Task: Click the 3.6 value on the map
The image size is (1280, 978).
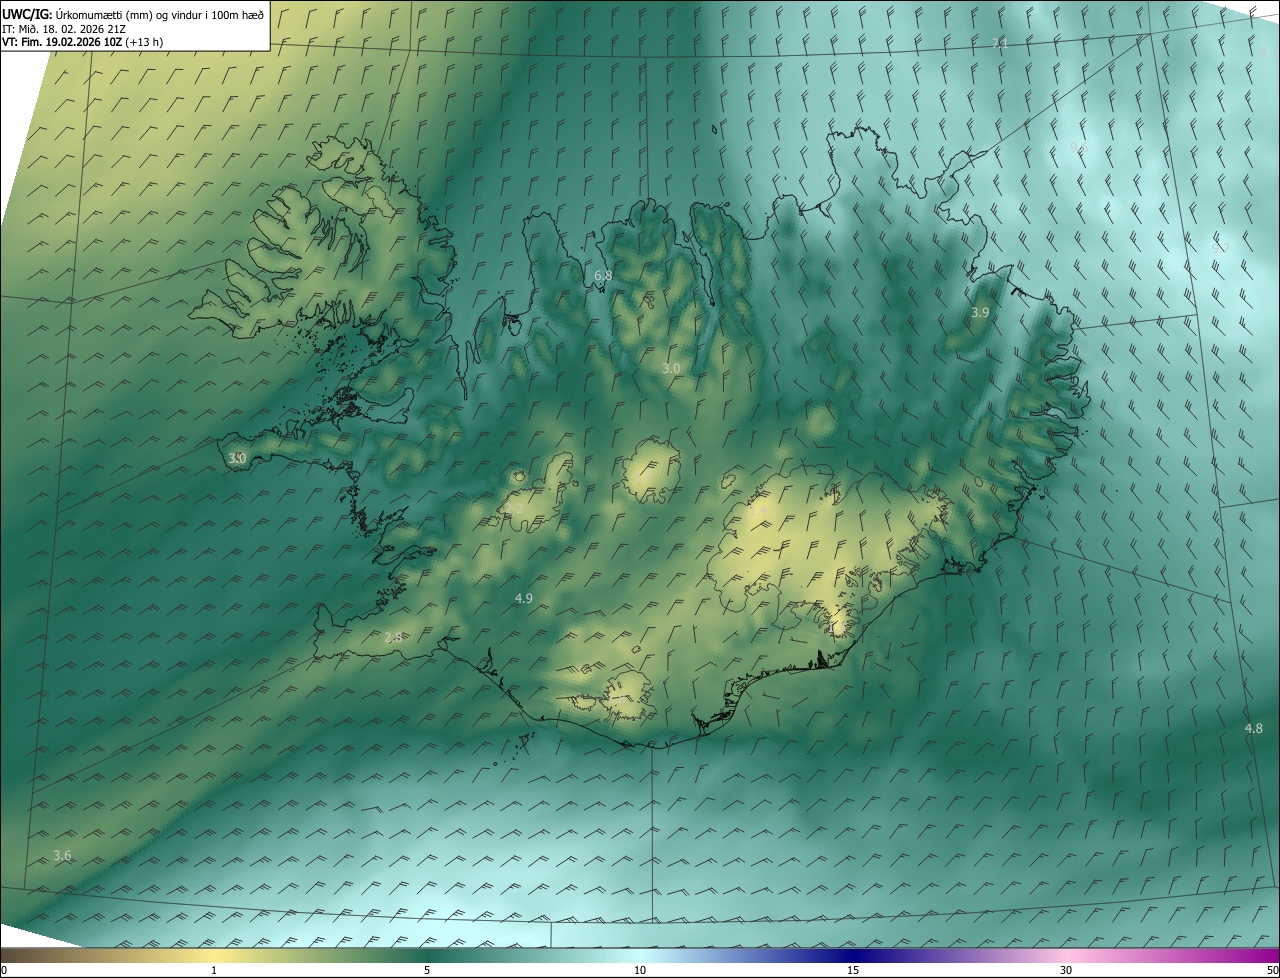Action: point(62,855)
